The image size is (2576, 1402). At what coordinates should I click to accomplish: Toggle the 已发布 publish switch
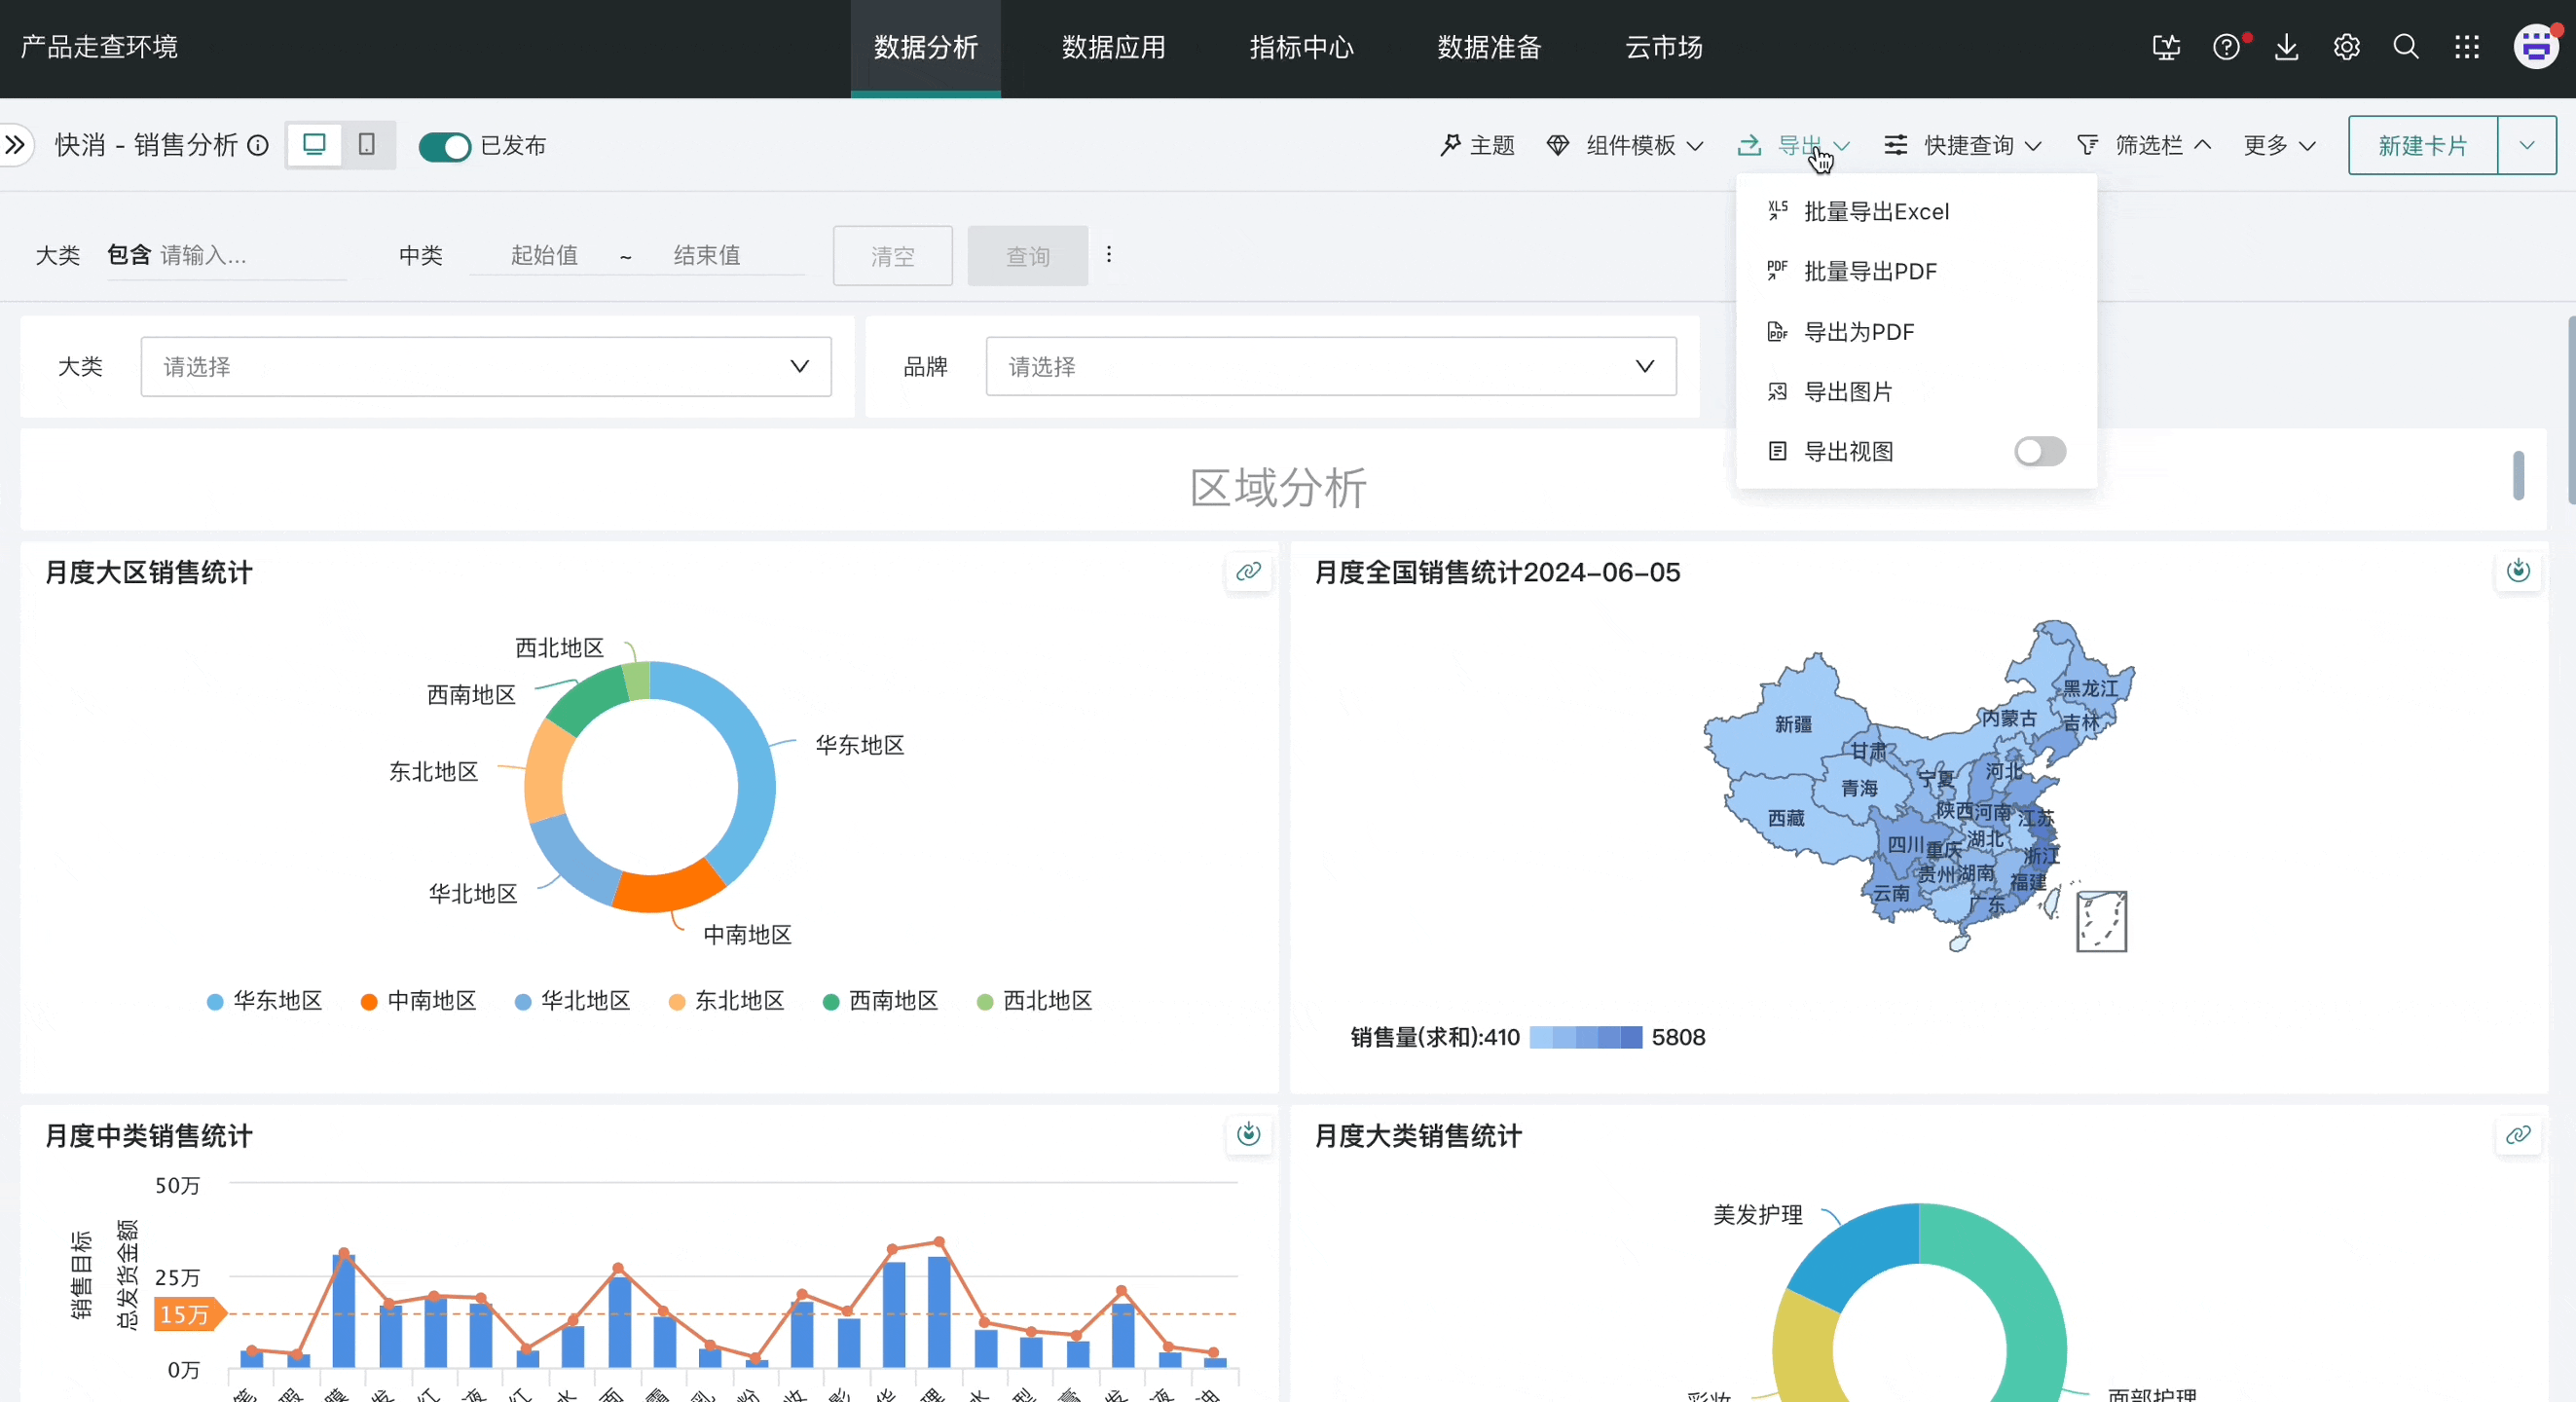[445, 146]
